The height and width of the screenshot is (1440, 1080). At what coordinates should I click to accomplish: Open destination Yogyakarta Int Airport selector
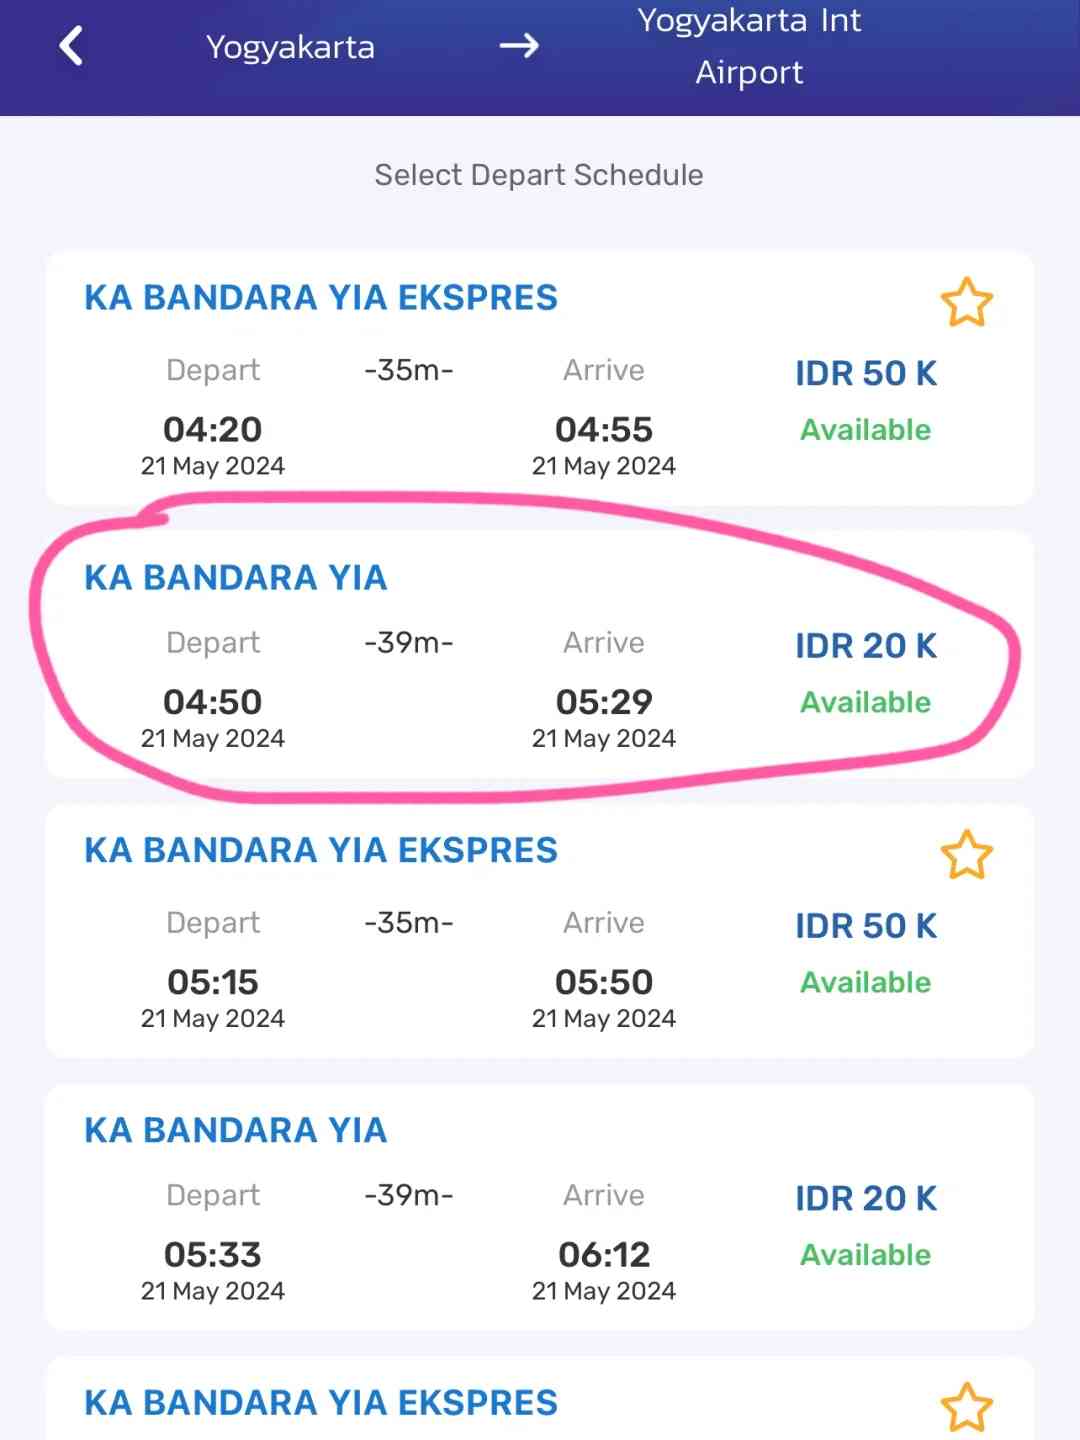749,46
